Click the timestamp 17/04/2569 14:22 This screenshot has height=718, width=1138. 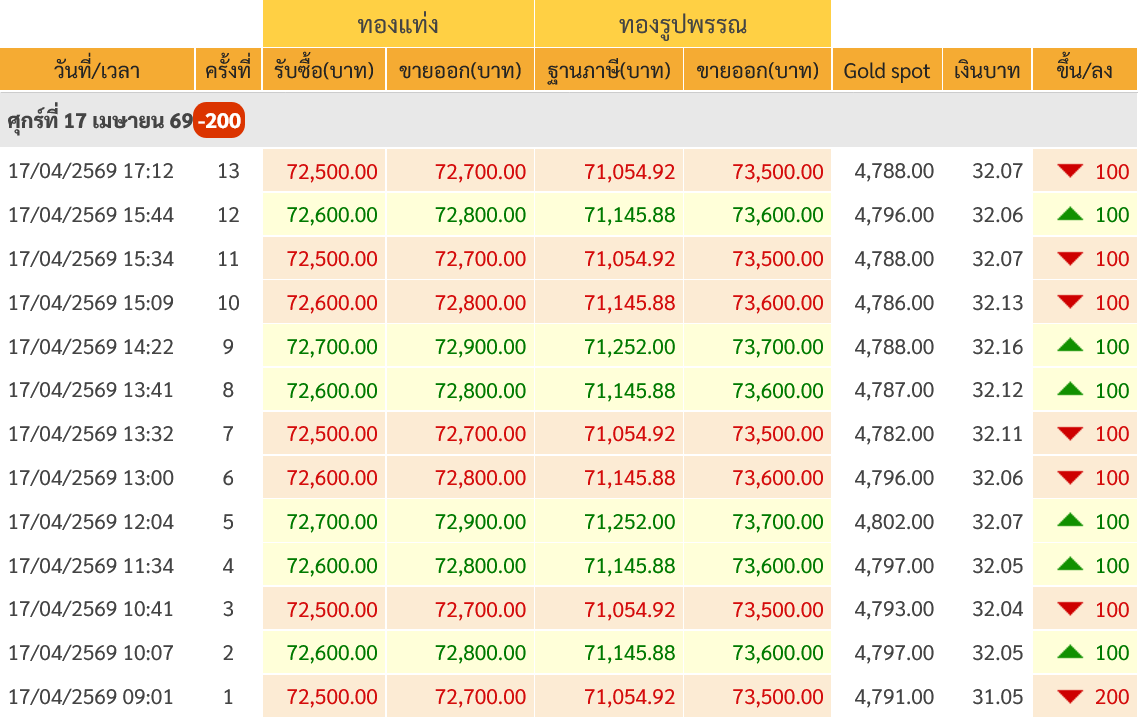(91, 346)
